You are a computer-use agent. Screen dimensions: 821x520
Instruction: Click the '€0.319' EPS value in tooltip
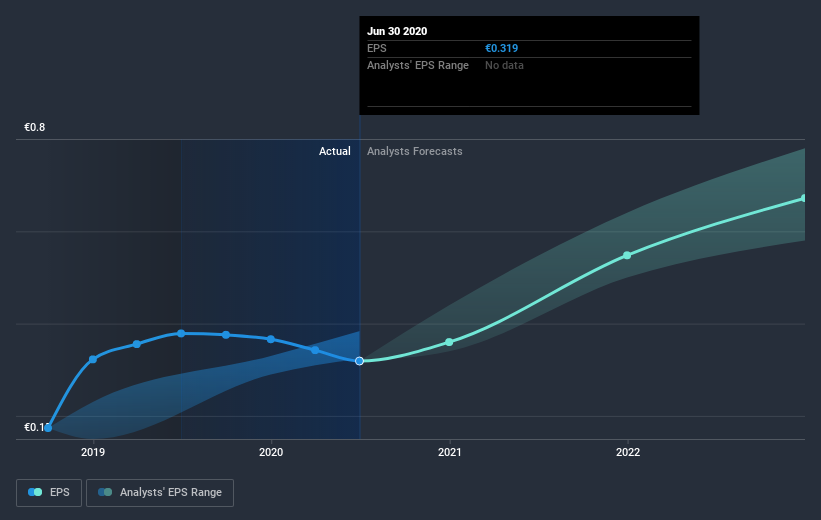[502, 48]
